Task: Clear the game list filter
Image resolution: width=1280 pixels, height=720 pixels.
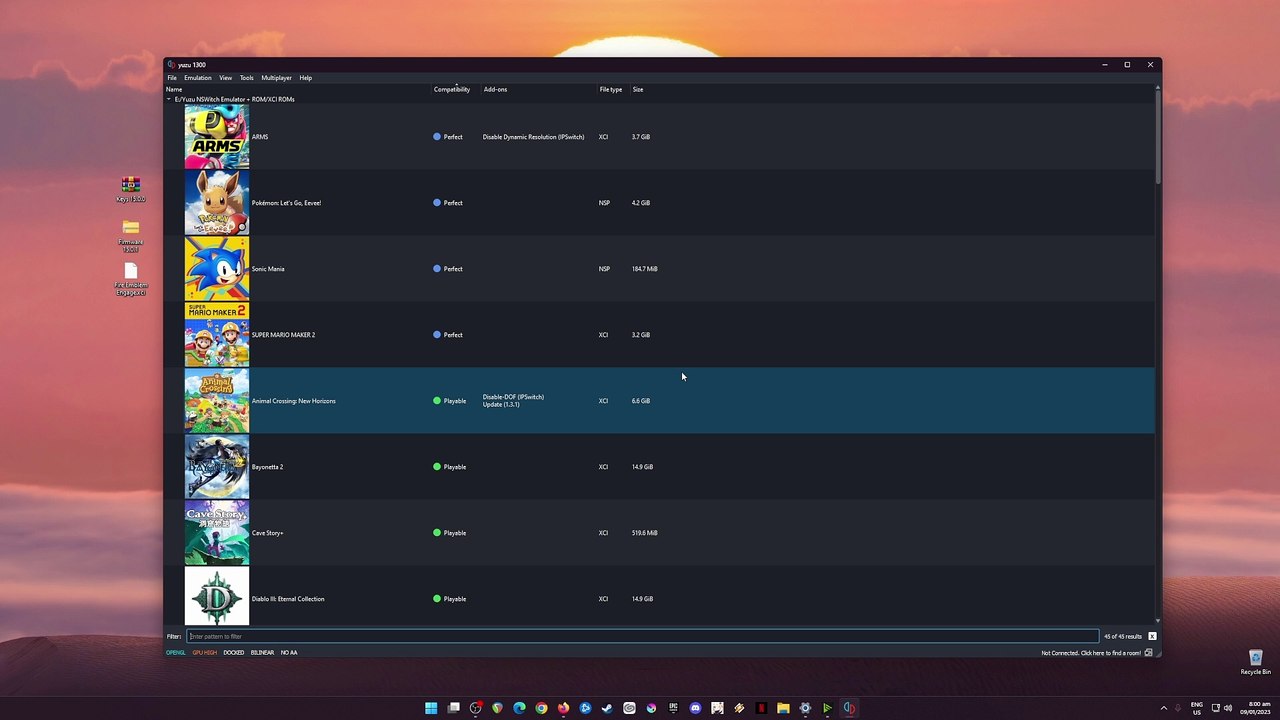Action: tap(1152, 636)
